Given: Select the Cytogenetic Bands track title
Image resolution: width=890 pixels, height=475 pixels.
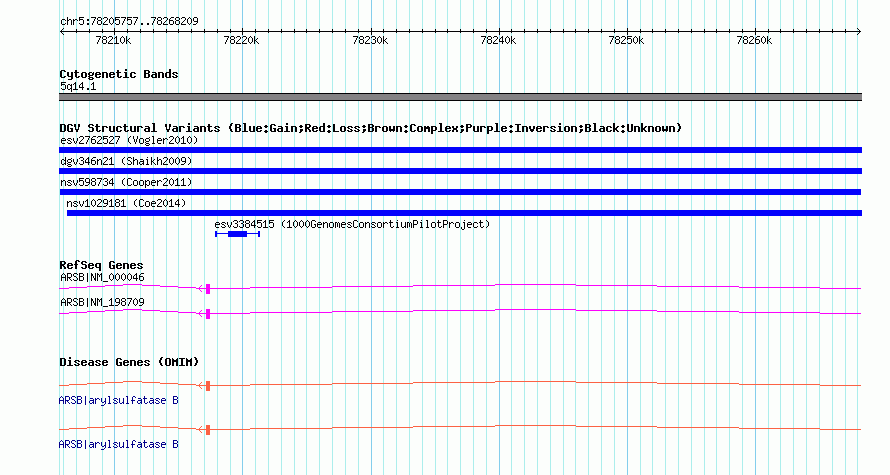Looking at the screenshot, I should tap(119, 74).
